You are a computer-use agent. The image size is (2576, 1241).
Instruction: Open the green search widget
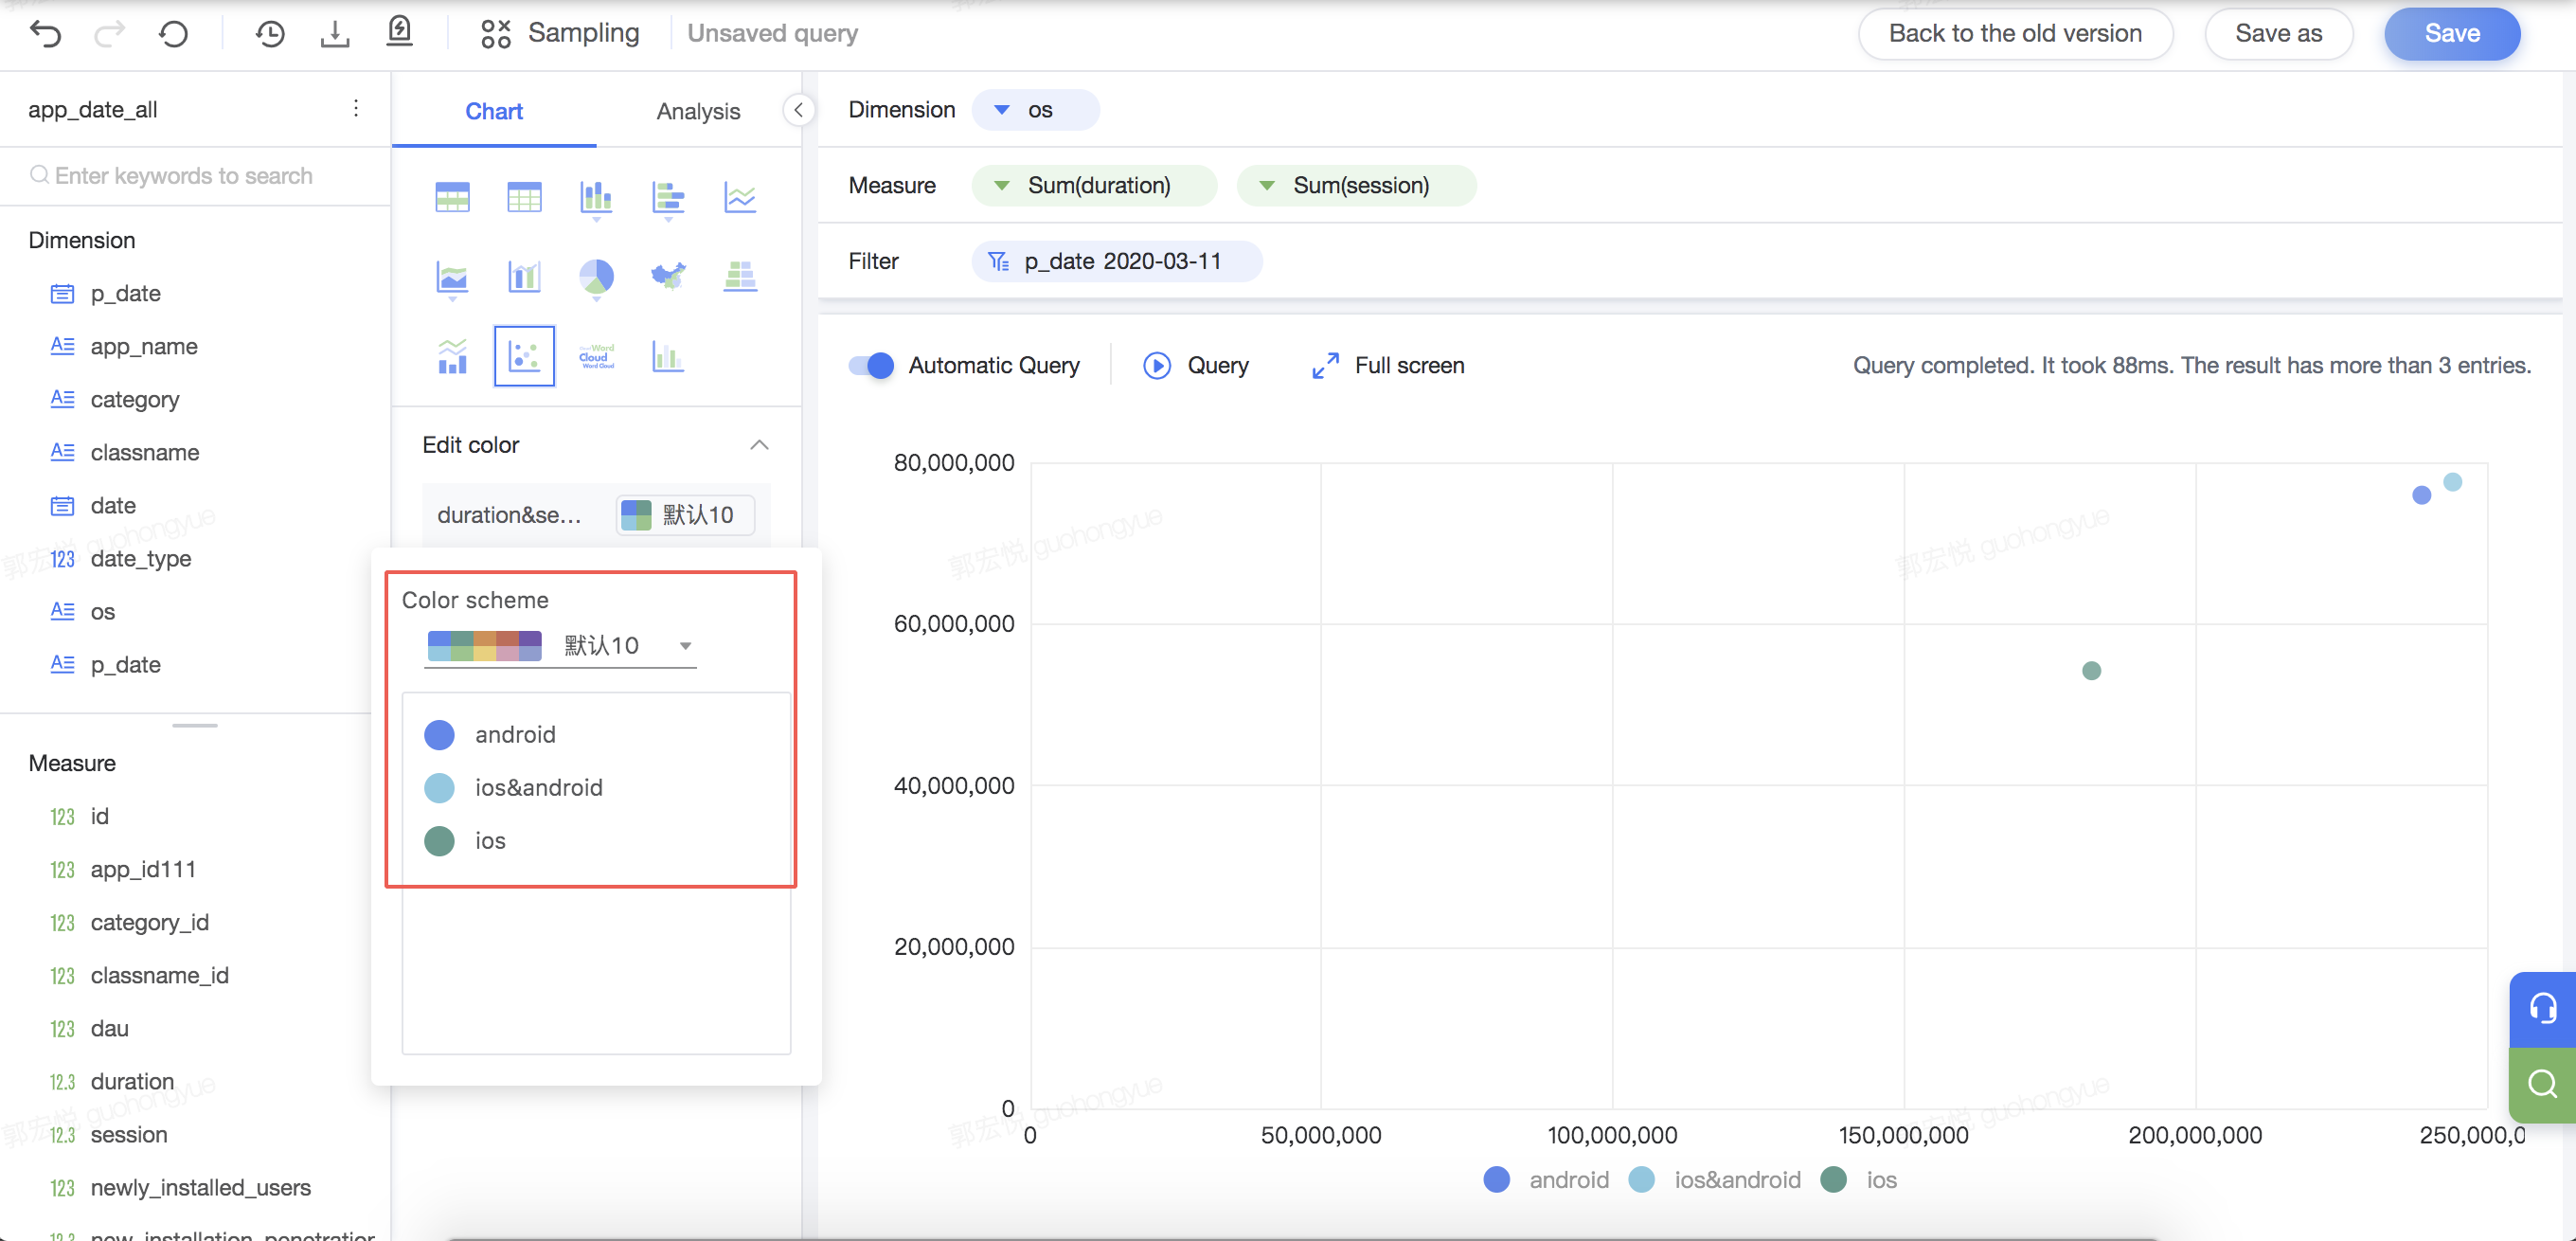(x=2542, y=1084)
